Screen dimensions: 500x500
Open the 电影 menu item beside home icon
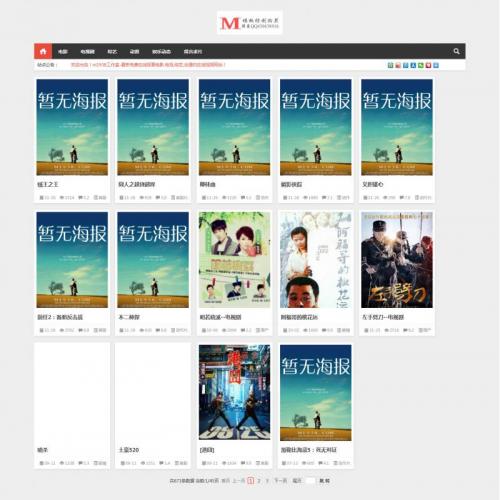(63, 52)
